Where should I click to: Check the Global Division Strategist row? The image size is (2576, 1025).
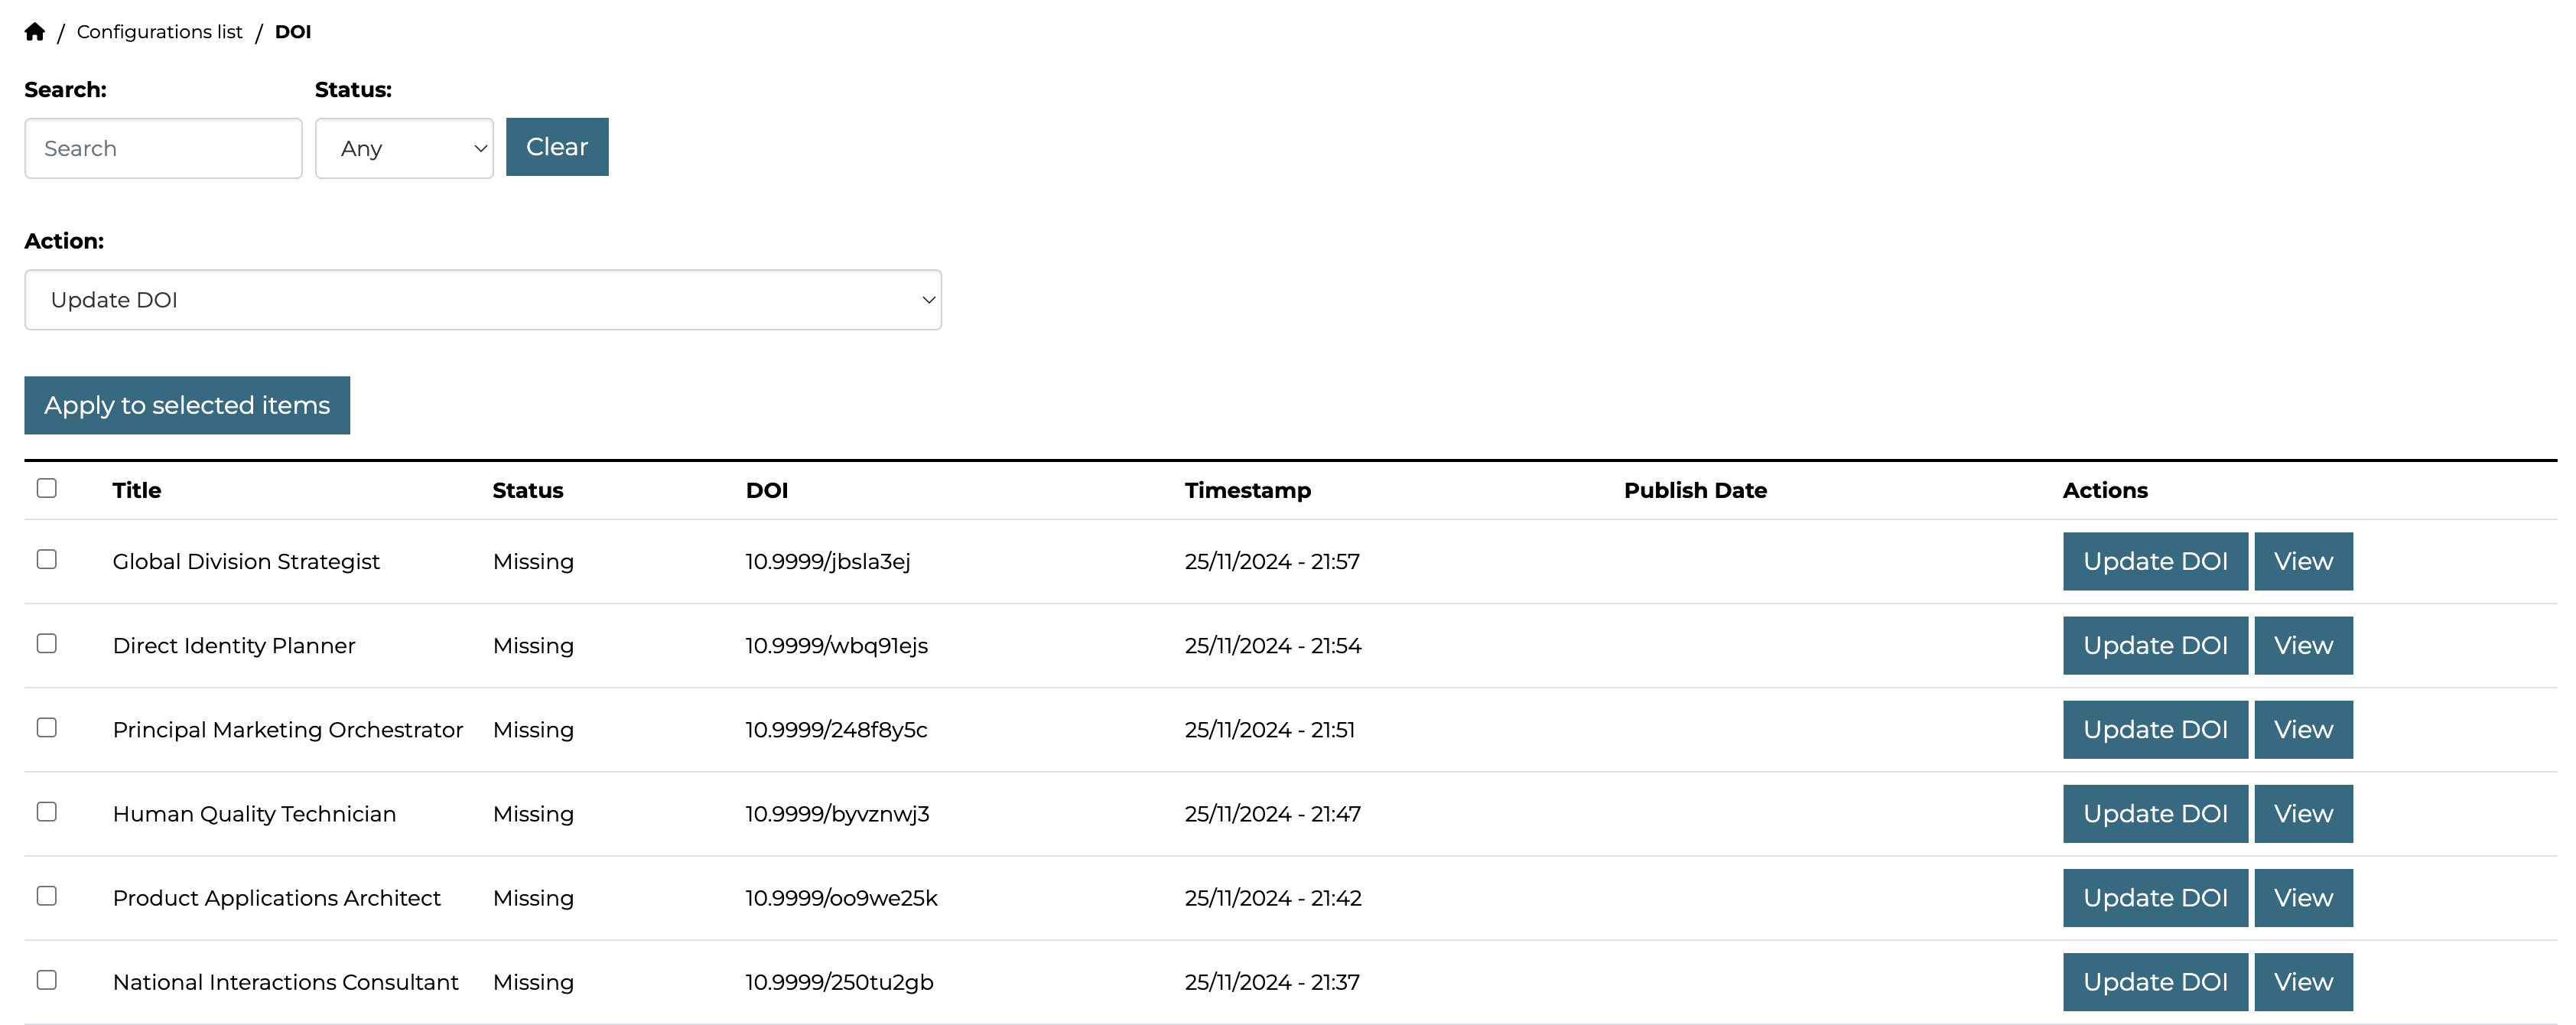point(47,559)
